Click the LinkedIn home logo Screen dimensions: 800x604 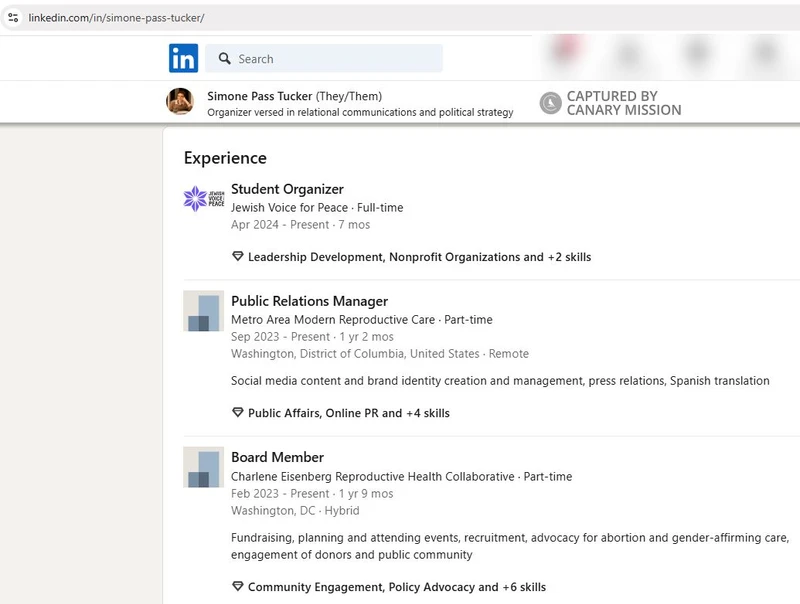tap(183, 58)
